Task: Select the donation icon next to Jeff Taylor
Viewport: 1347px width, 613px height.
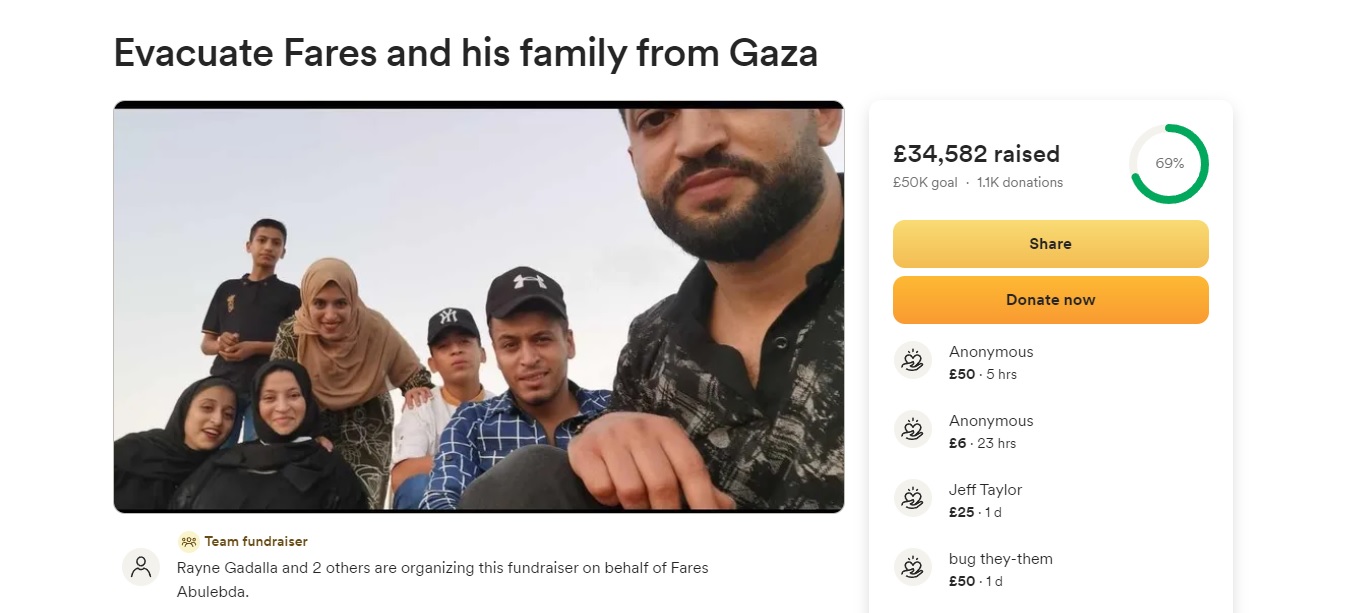Action: (912, 498)
